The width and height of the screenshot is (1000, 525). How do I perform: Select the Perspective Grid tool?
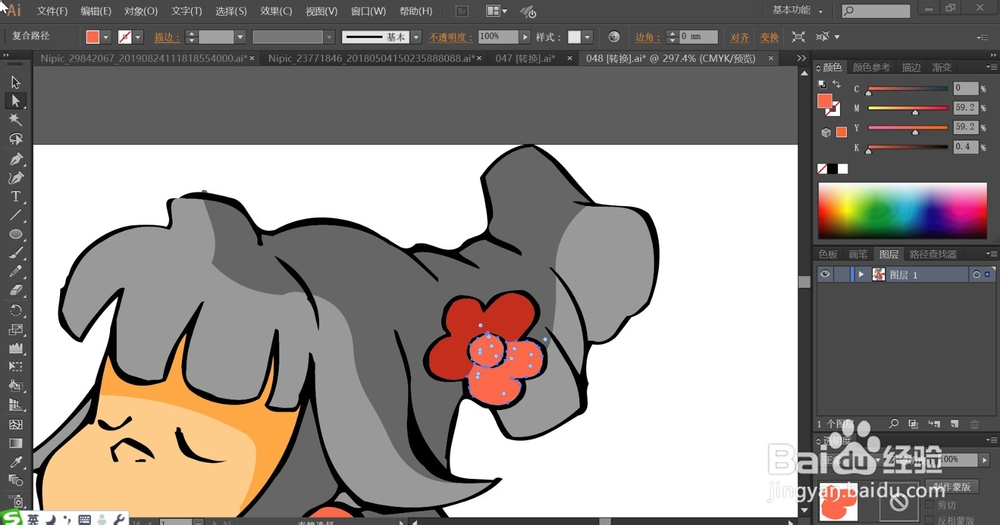16,405
